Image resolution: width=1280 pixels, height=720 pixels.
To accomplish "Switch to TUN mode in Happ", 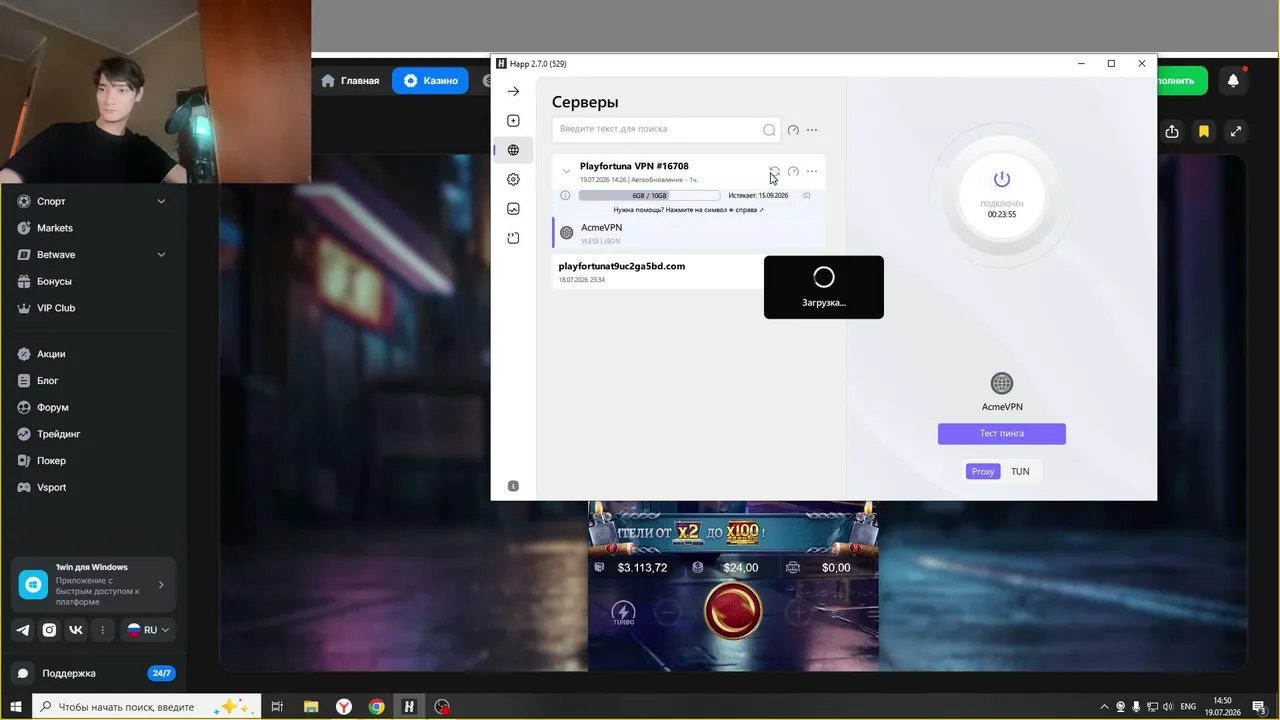I will click(x=1020, y=471).
